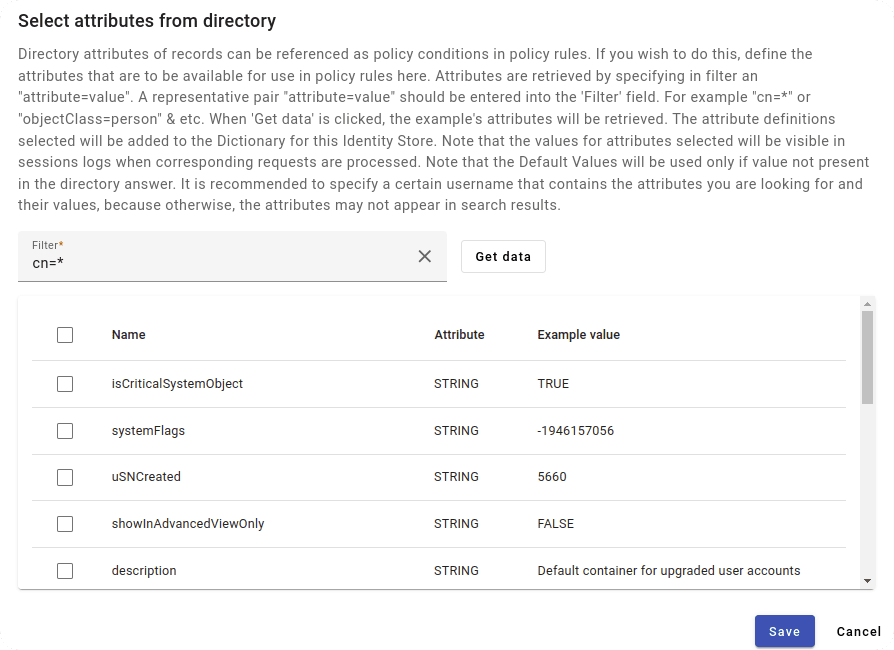Click the Name column header
The image size is (894, 650).
click(128, 335)
